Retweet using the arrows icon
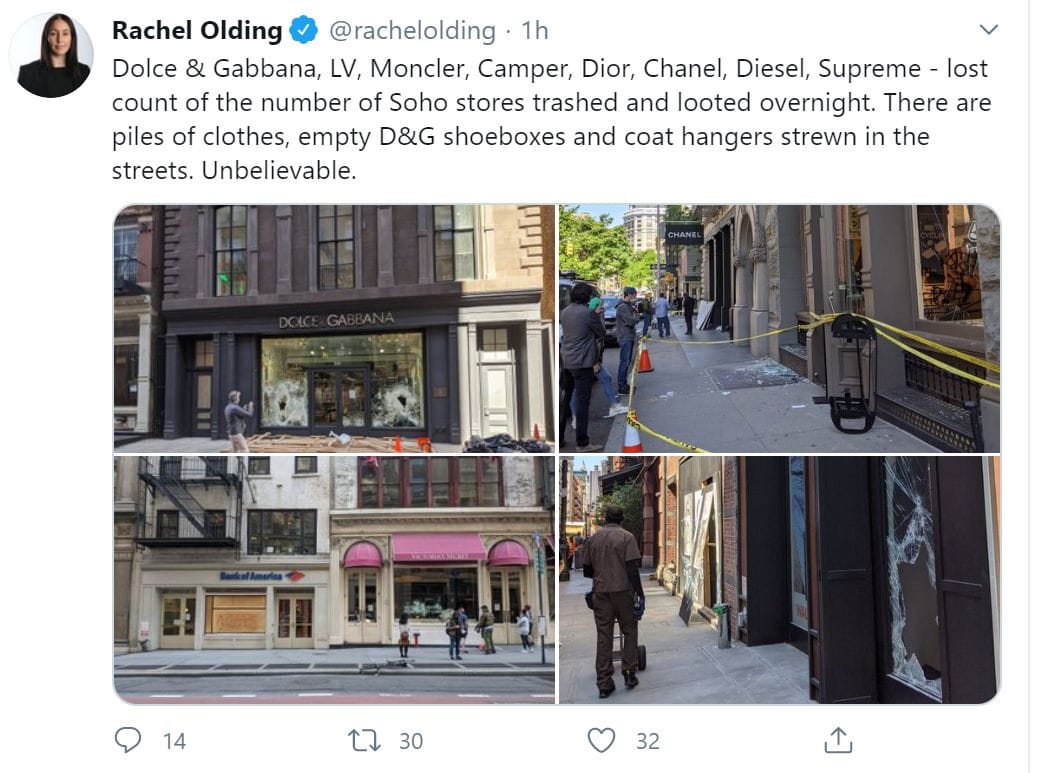1042x773 pixels. (x=364, y=740)
